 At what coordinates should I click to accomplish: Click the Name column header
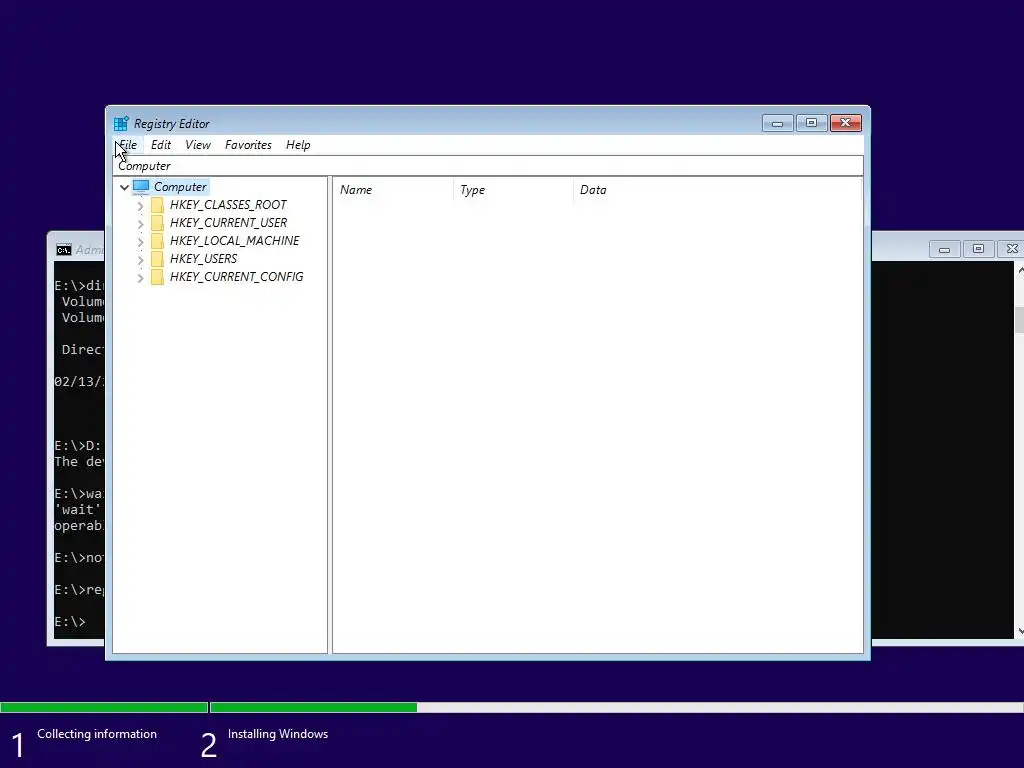coord(393,190)
